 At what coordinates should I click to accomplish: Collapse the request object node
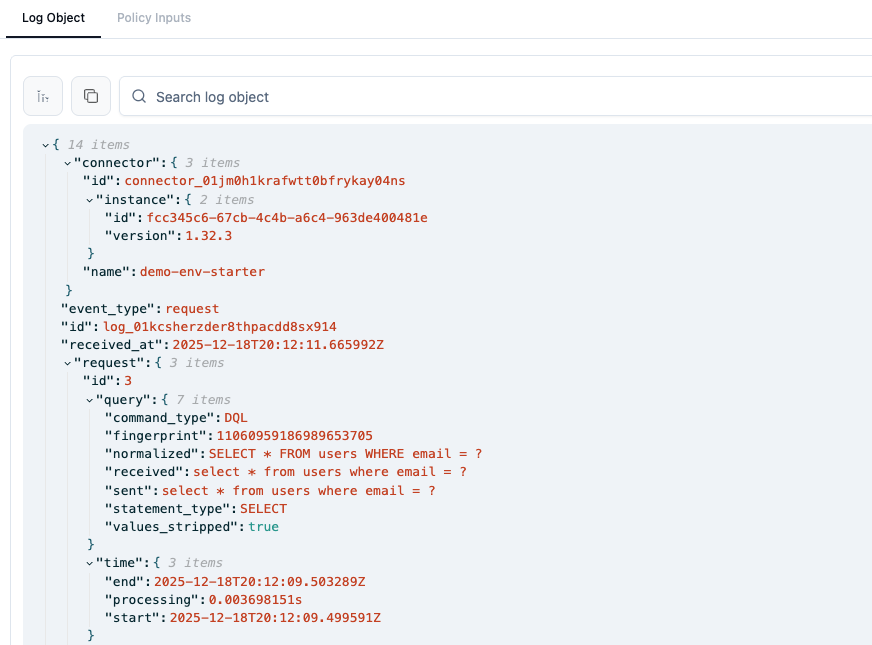coord(66,362)
